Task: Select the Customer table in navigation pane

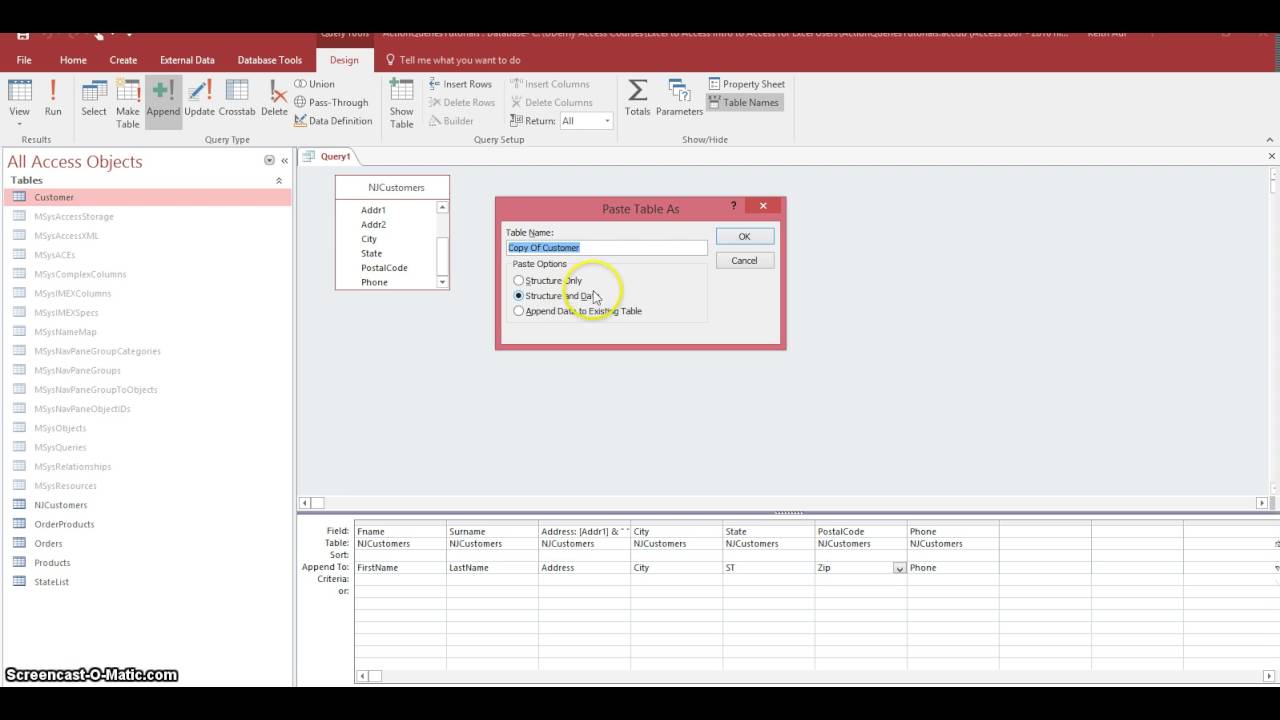Action: point(148,197)
